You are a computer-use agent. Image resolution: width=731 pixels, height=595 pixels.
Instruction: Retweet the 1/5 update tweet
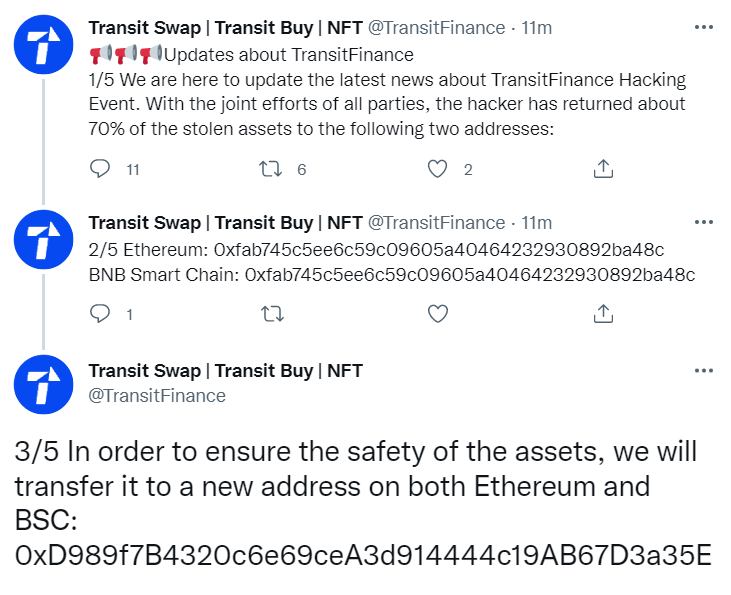(271, 169)
